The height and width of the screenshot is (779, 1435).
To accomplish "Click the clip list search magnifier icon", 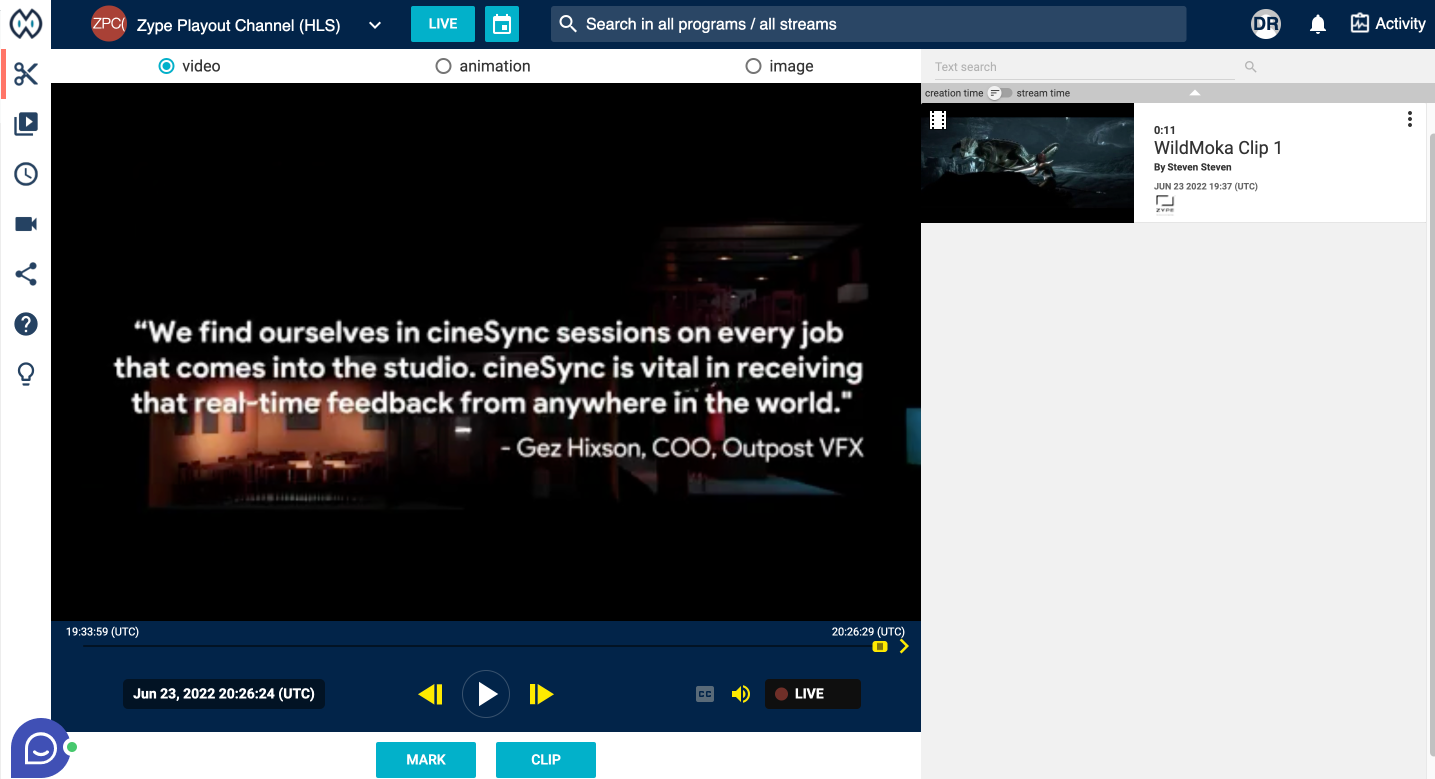I will tap(1250, 67).
